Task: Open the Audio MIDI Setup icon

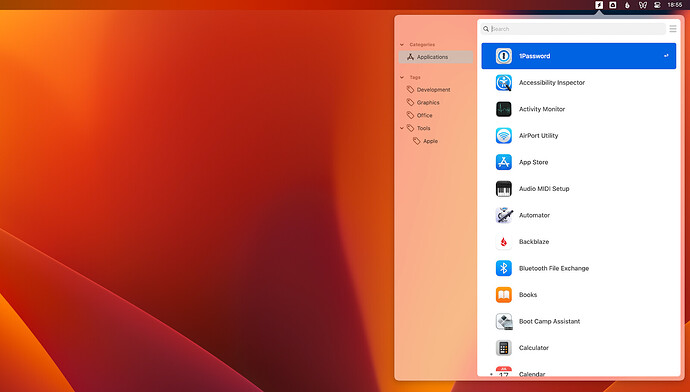Action: tap(503, 189)
